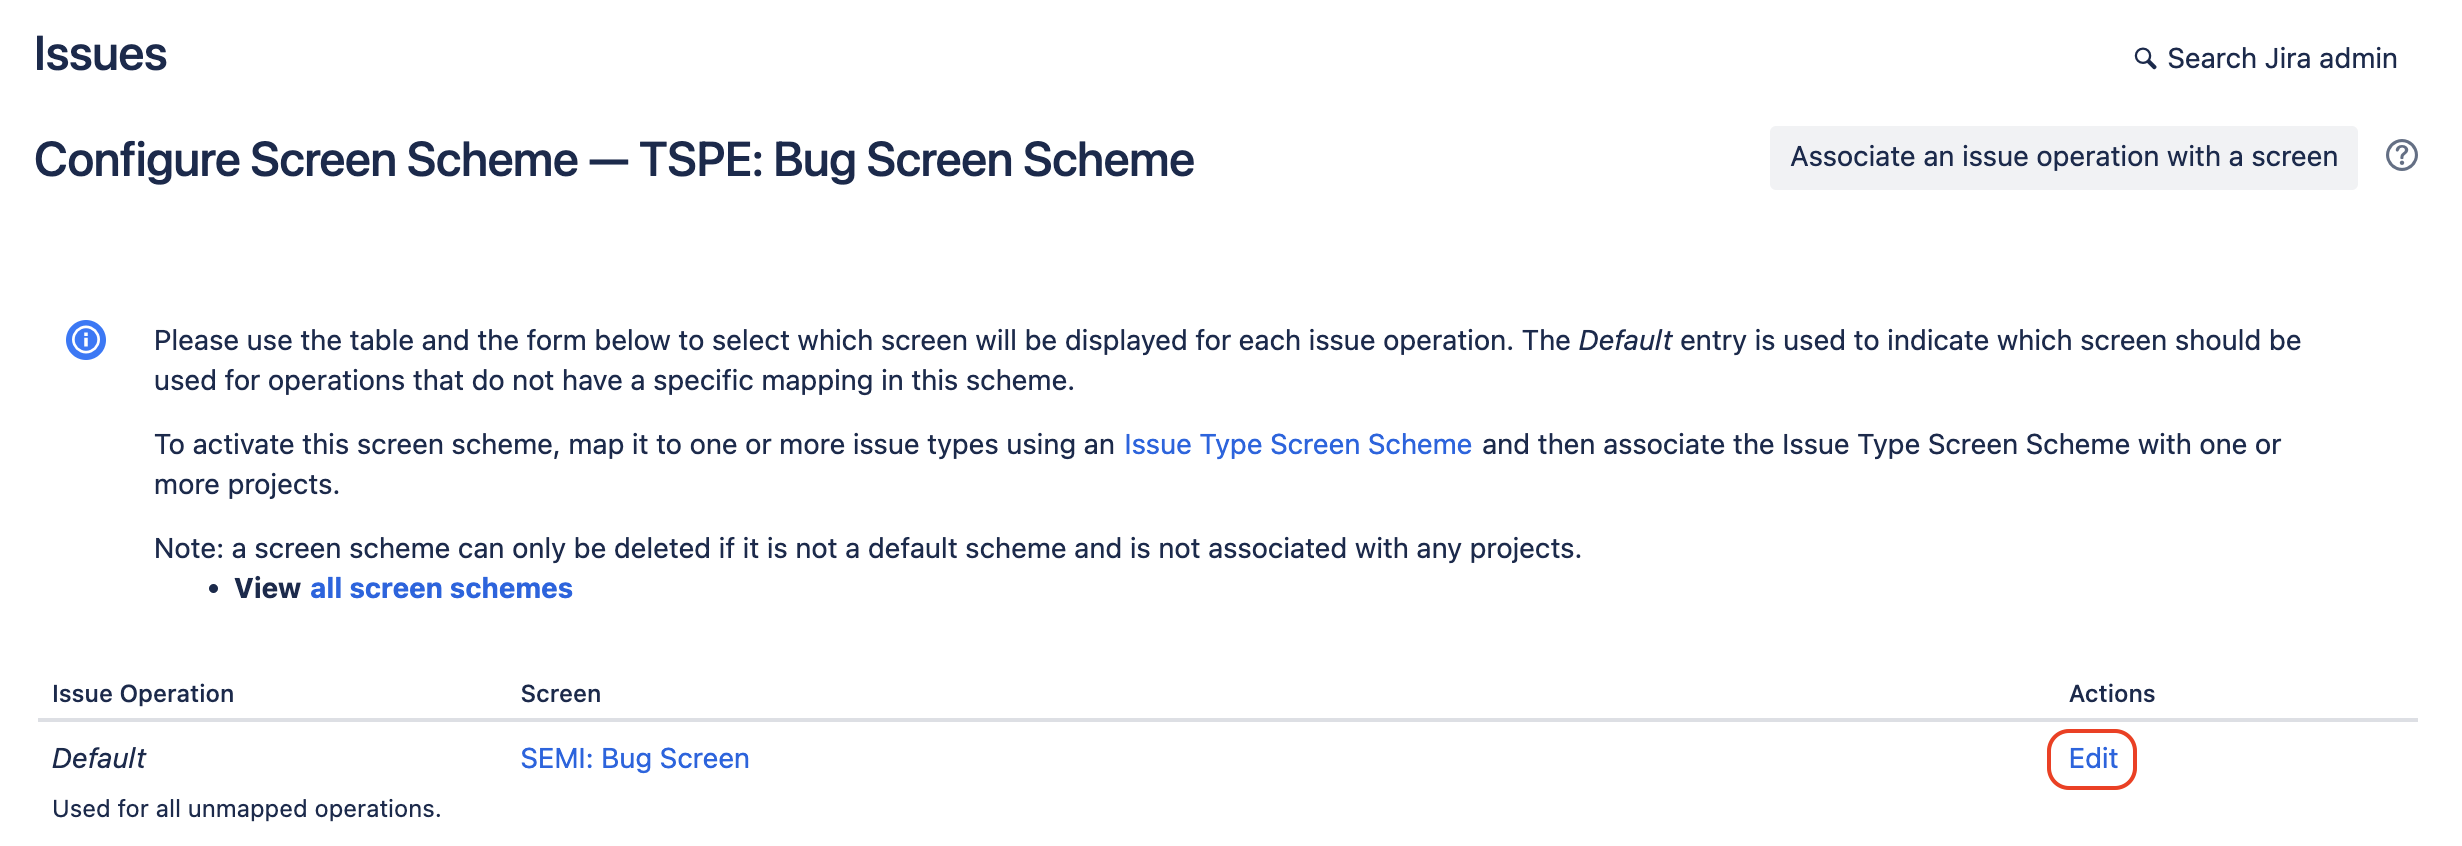Click the "Screen" column header
Screen dimensions: 2462x846
pyautogui.click(x=561, y=693)
